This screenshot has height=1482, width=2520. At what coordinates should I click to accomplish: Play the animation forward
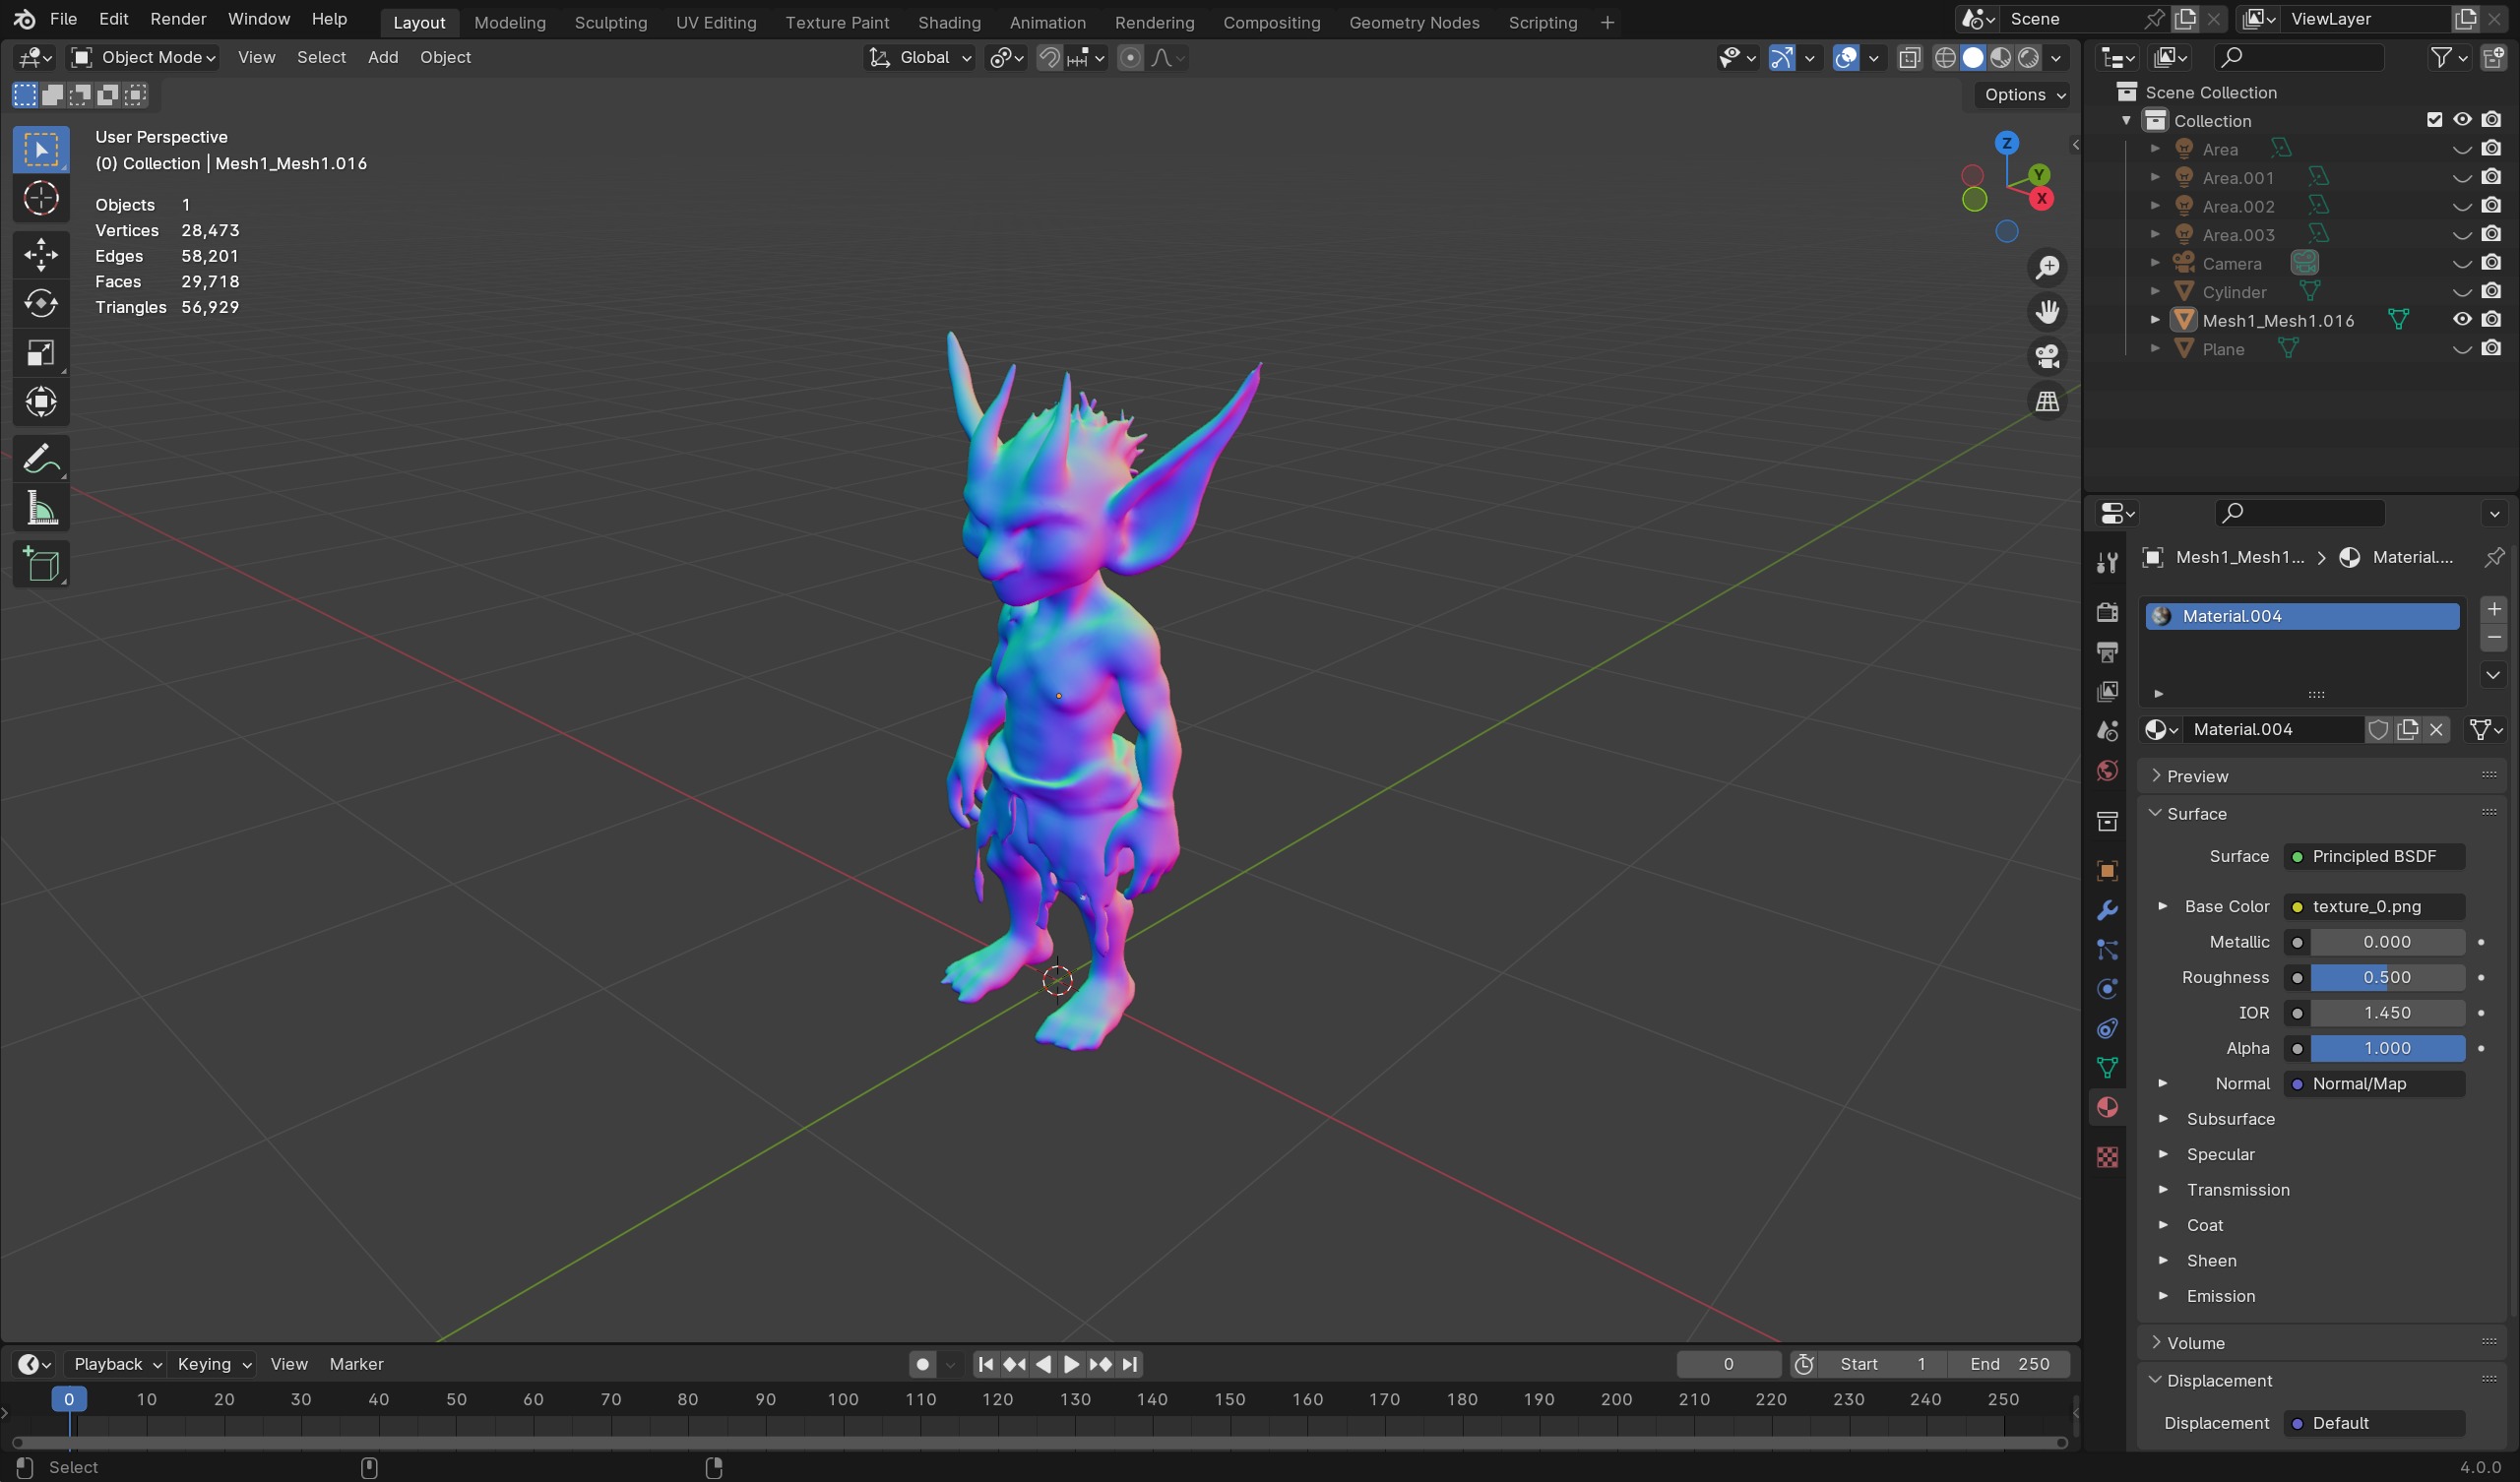click(x=1071, y=1364)
